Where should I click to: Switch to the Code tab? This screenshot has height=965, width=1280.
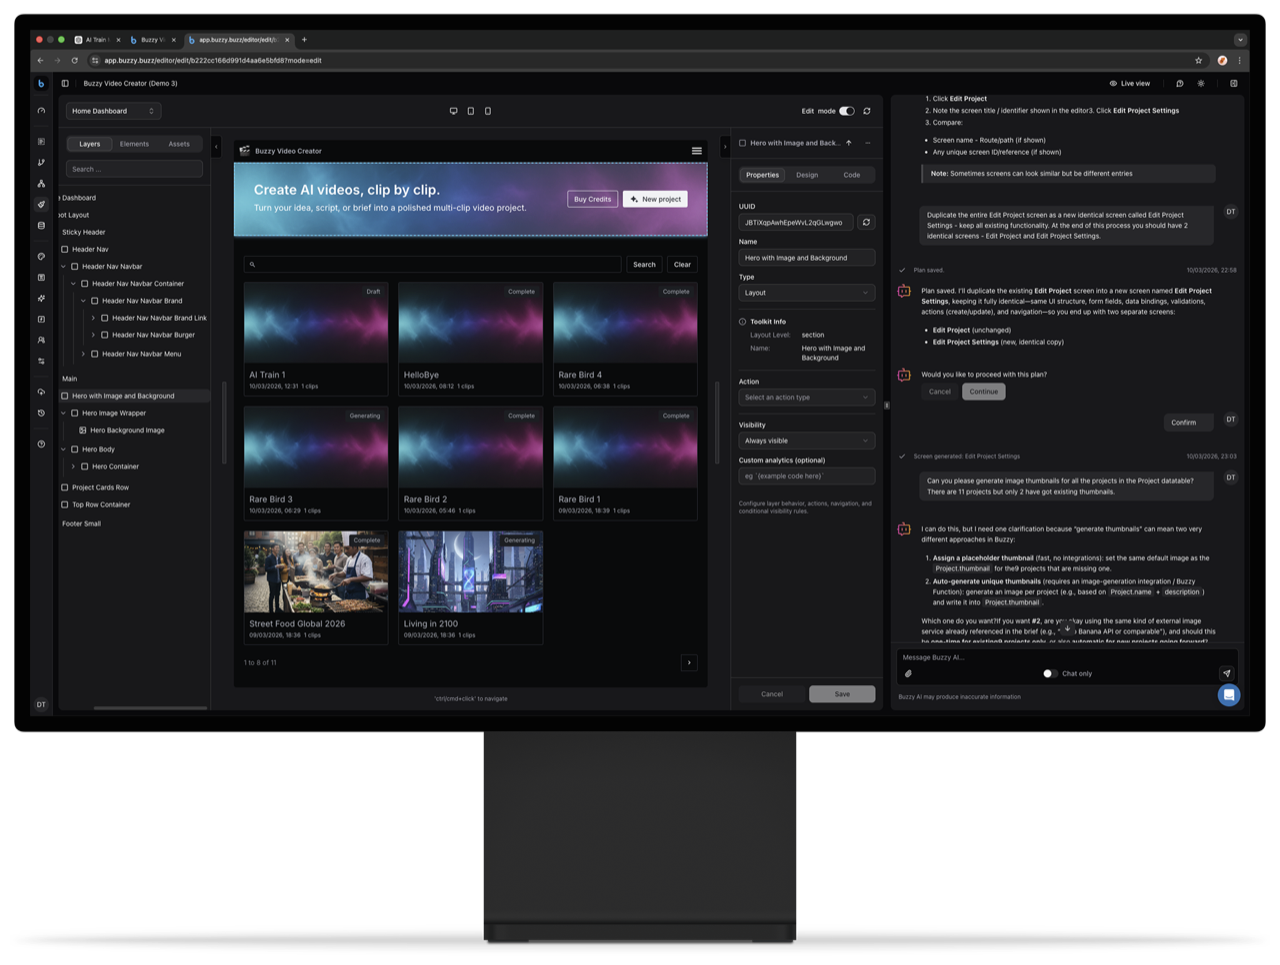[852, 175]
